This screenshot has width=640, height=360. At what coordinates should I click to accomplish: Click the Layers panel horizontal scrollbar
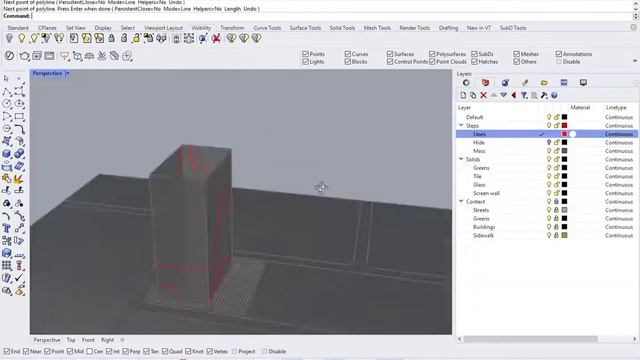[531, 339]
